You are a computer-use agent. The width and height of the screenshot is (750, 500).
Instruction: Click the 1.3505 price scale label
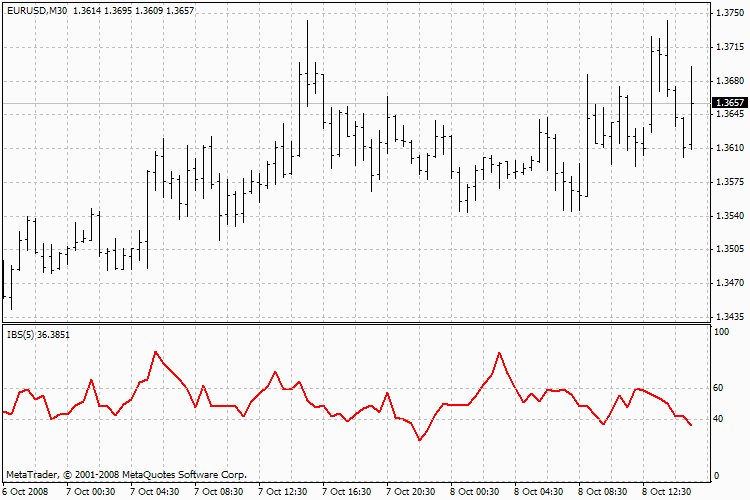(x=730, y=249)
